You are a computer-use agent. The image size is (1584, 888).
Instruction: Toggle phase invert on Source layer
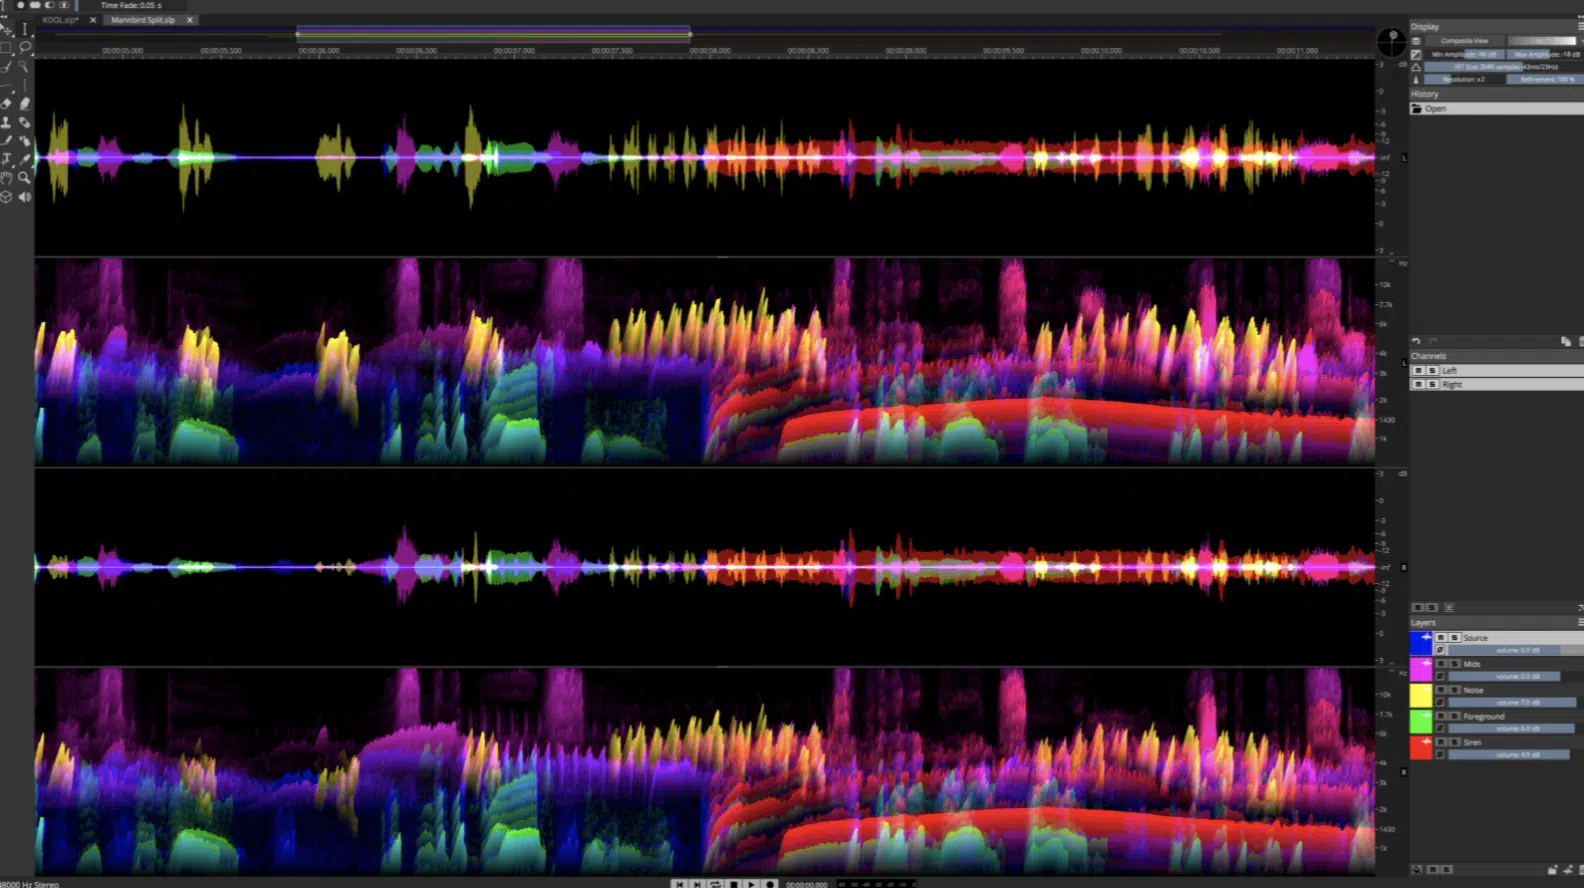1440,650
